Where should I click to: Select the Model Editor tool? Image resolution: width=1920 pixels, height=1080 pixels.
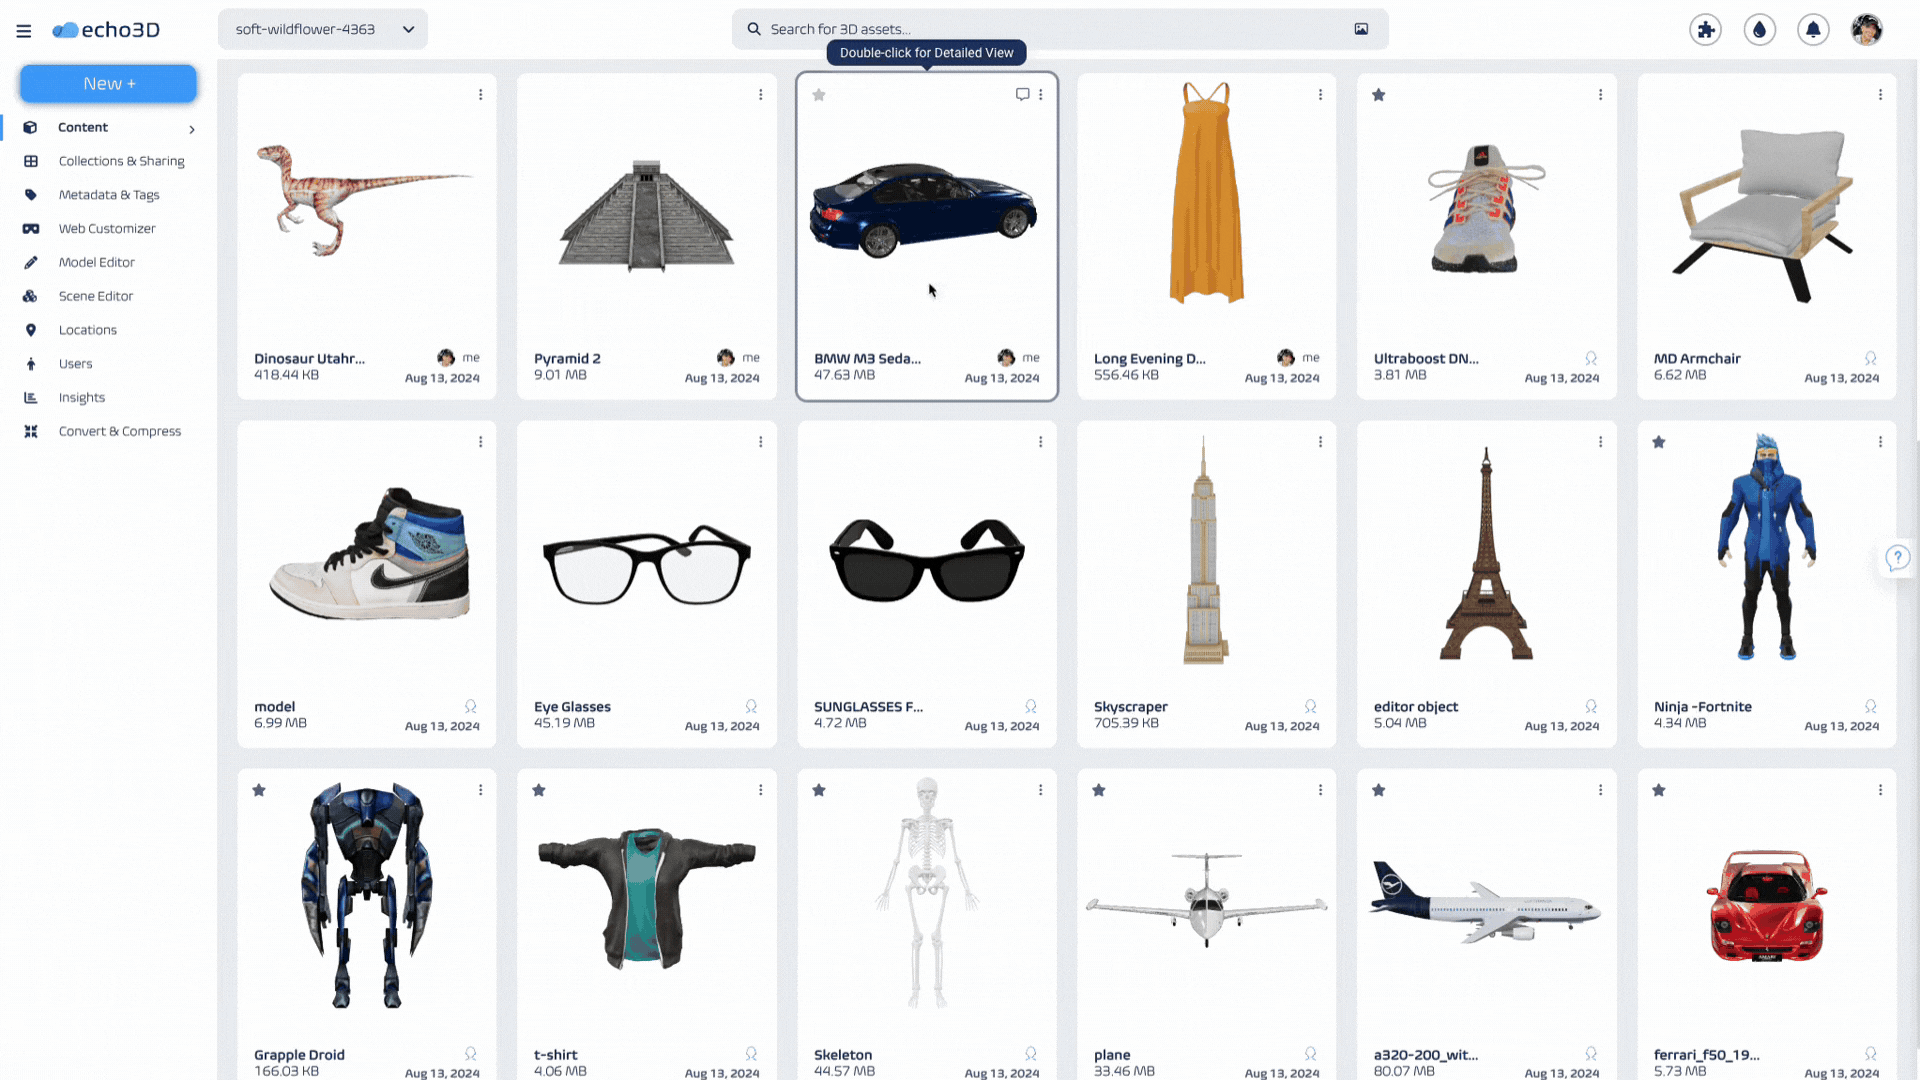(x=96, y=261)
